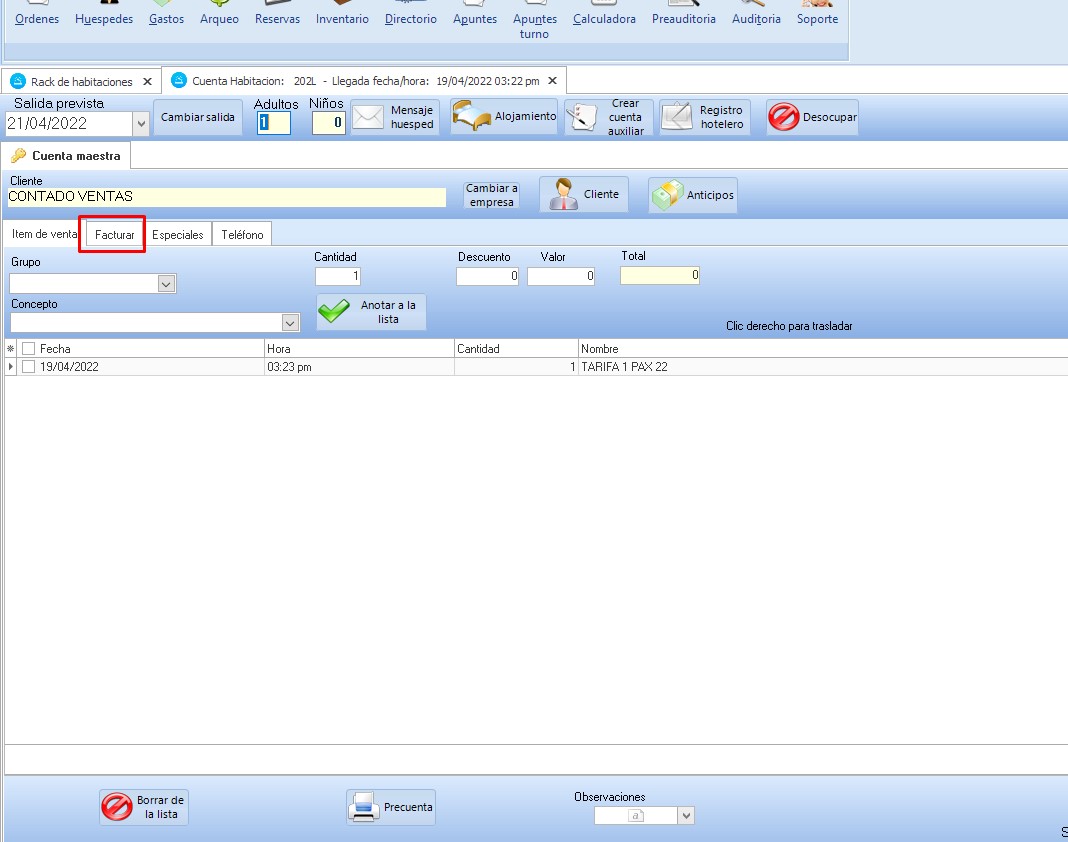This screenshot has width=1068, height=842.
Task: Click the Alojamiento bed icon
Action: click(472, 117)
